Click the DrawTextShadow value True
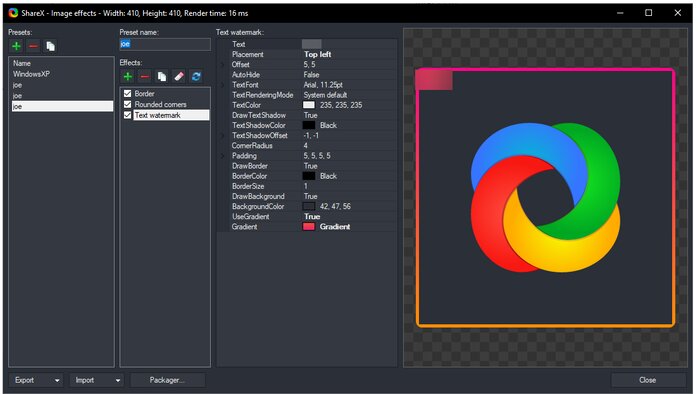The height and width of the screenshot is (394, 700). [x=311, y=115]
